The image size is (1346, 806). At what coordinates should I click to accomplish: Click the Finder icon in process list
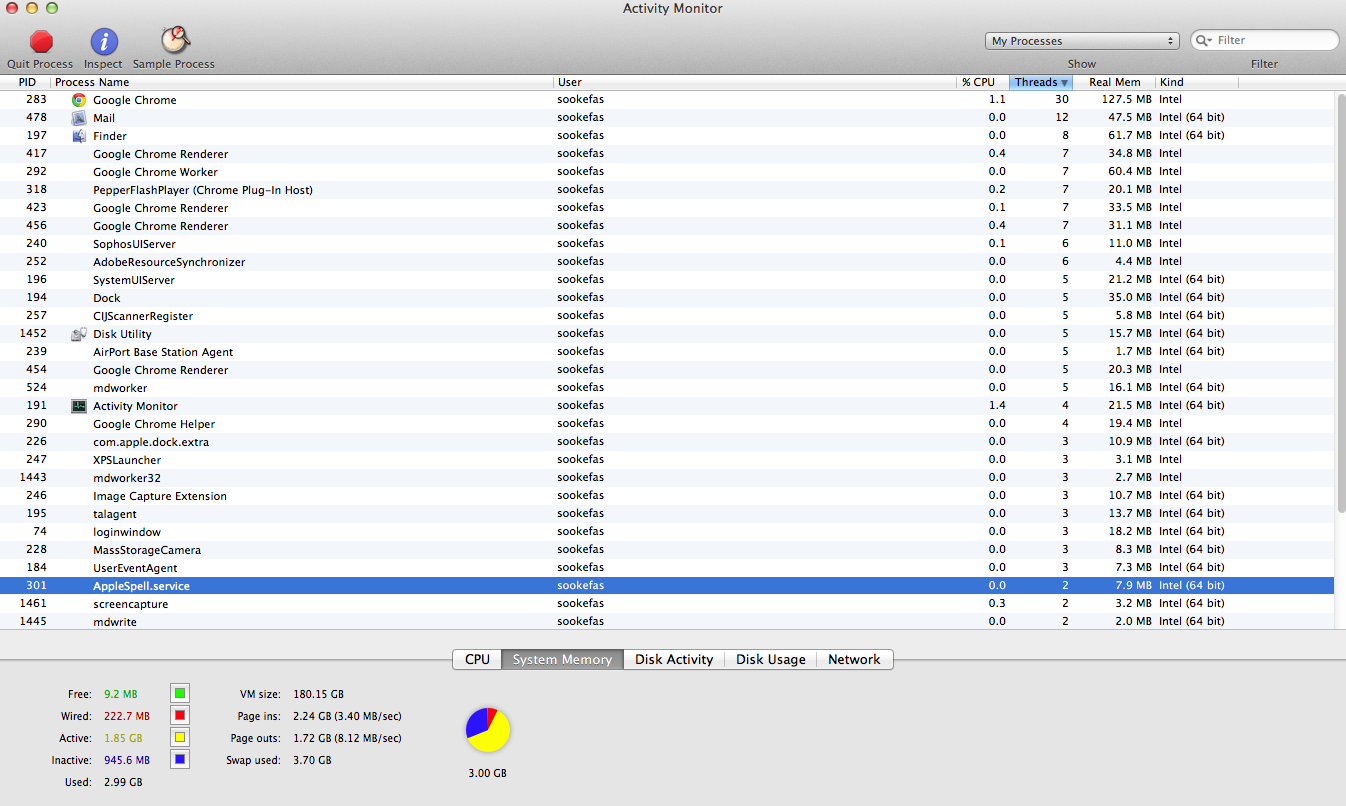79,136
